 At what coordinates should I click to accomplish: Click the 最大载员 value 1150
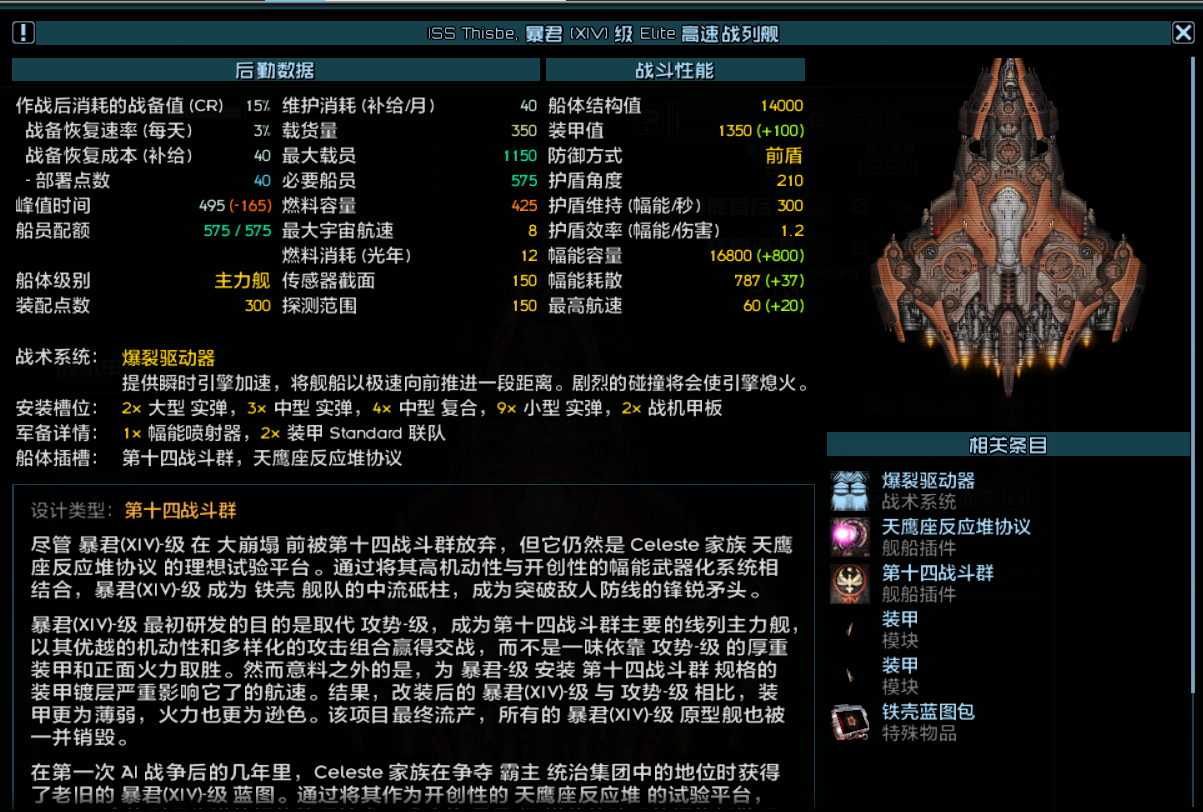click(x=520, y=156)
